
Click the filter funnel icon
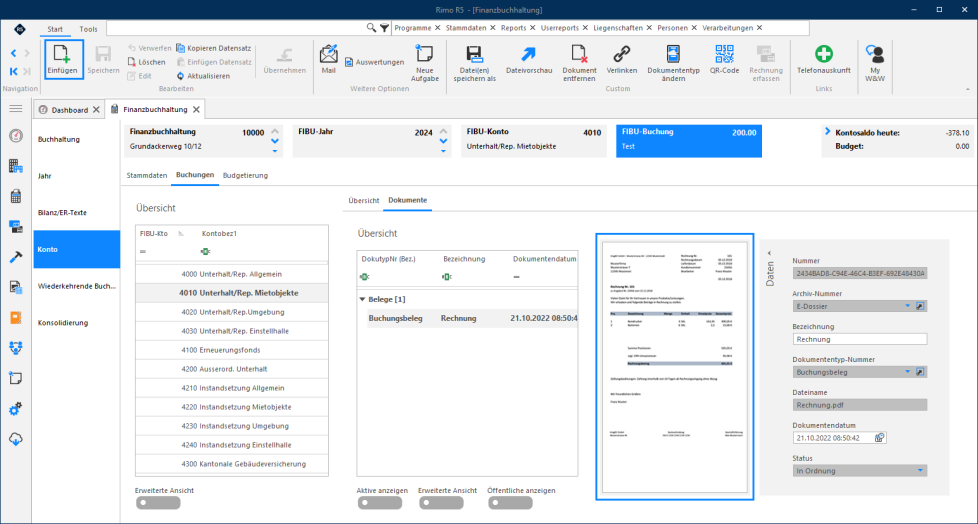[384, 27]
